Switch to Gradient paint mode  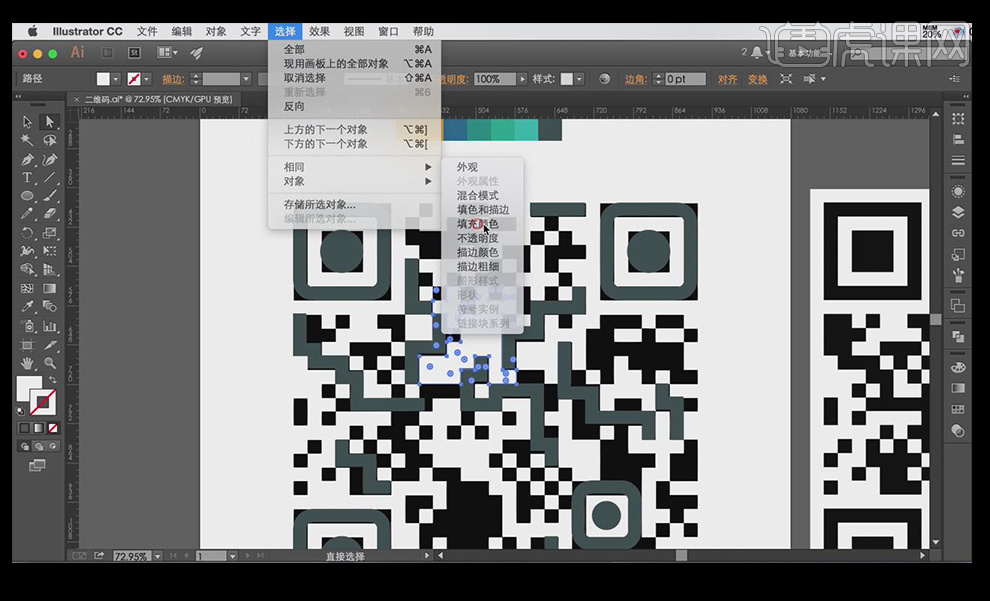pyautogui.click(x=38, y=428)
